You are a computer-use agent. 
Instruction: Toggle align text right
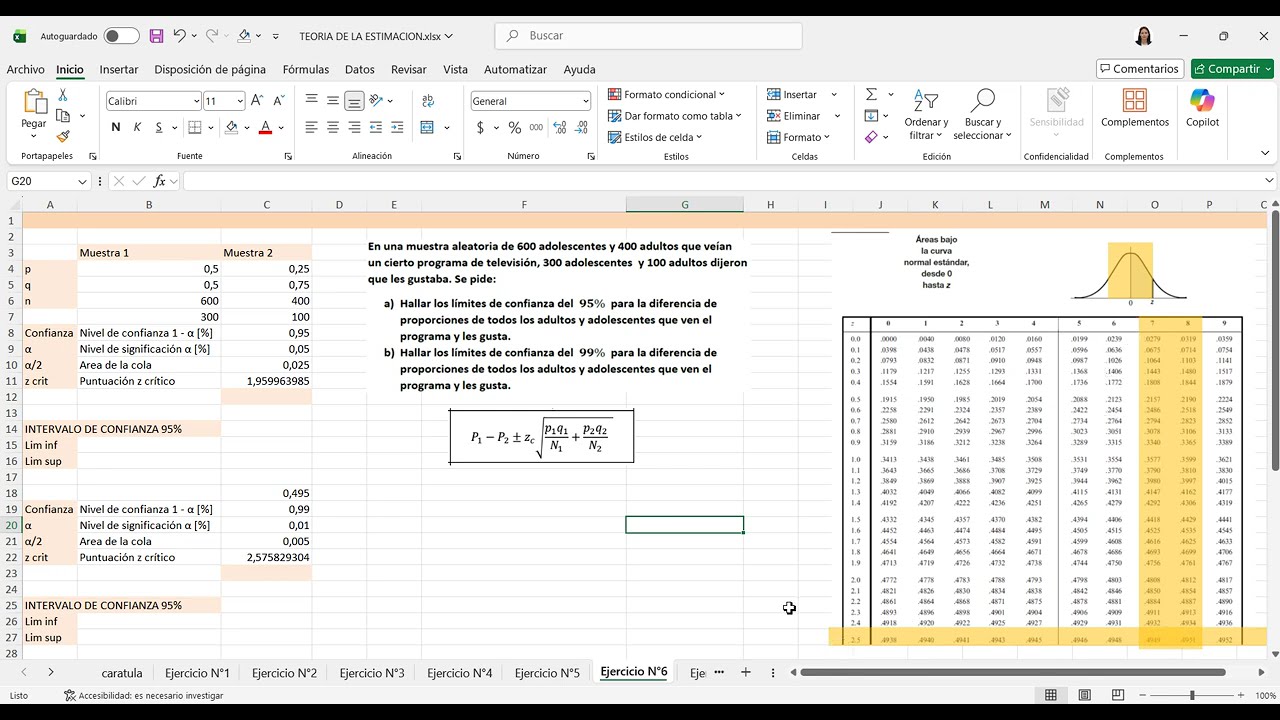[x=354, y=127]
